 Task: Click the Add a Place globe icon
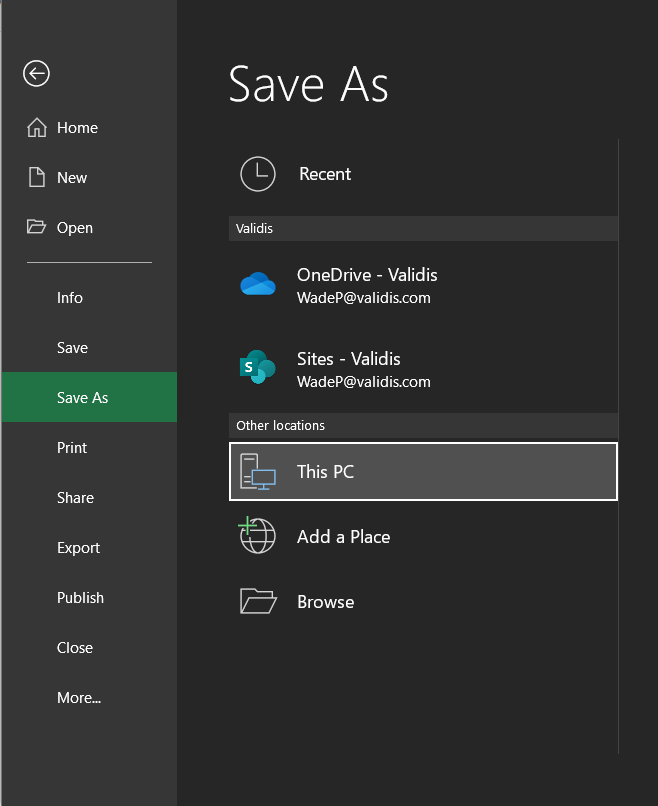tap(257, 536)
